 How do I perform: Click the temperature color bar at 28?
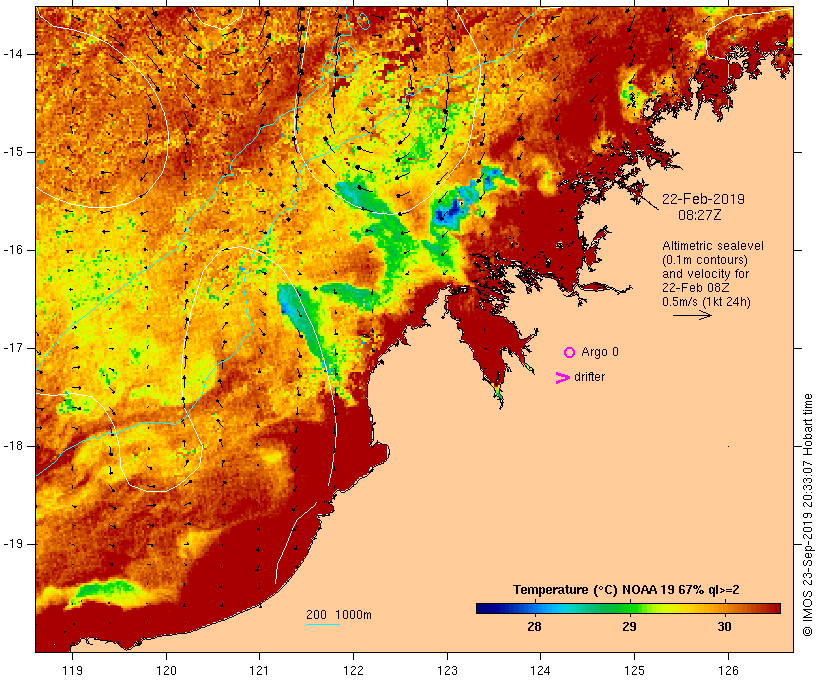click(534, 608)
